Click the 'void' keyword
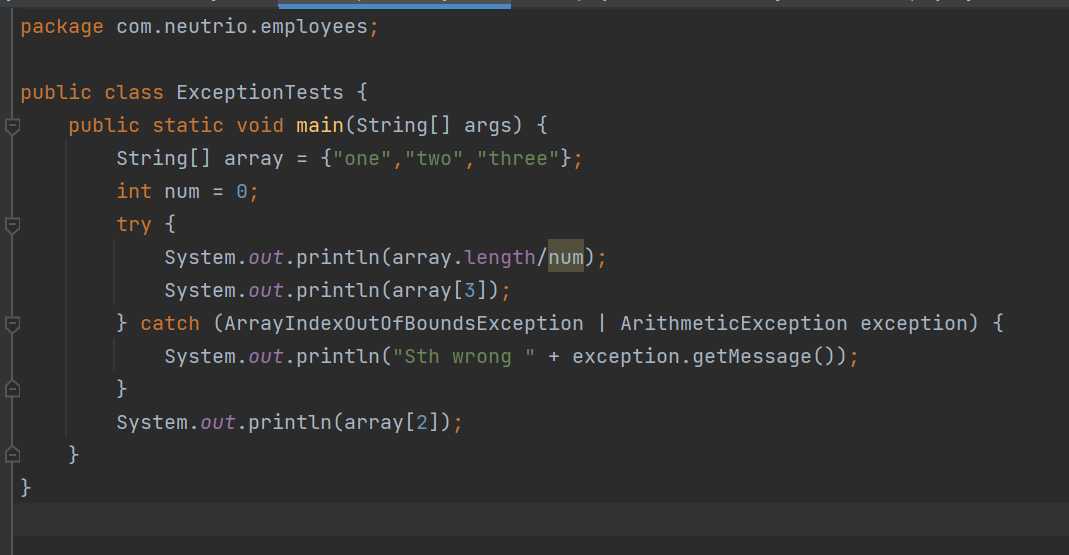The width and height of the screenshot is (1069, 555). click(260, 125)
